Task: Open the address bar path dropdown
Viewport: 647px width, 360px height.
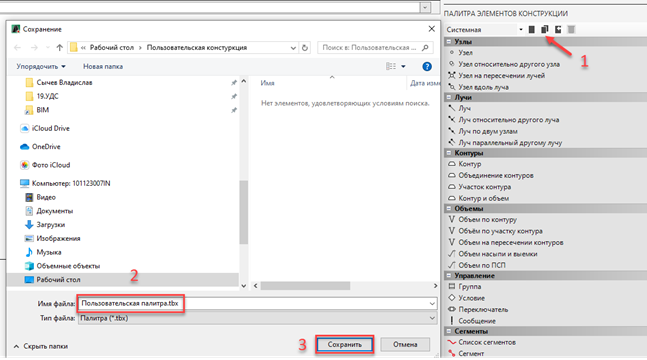Action: point(293,48)
